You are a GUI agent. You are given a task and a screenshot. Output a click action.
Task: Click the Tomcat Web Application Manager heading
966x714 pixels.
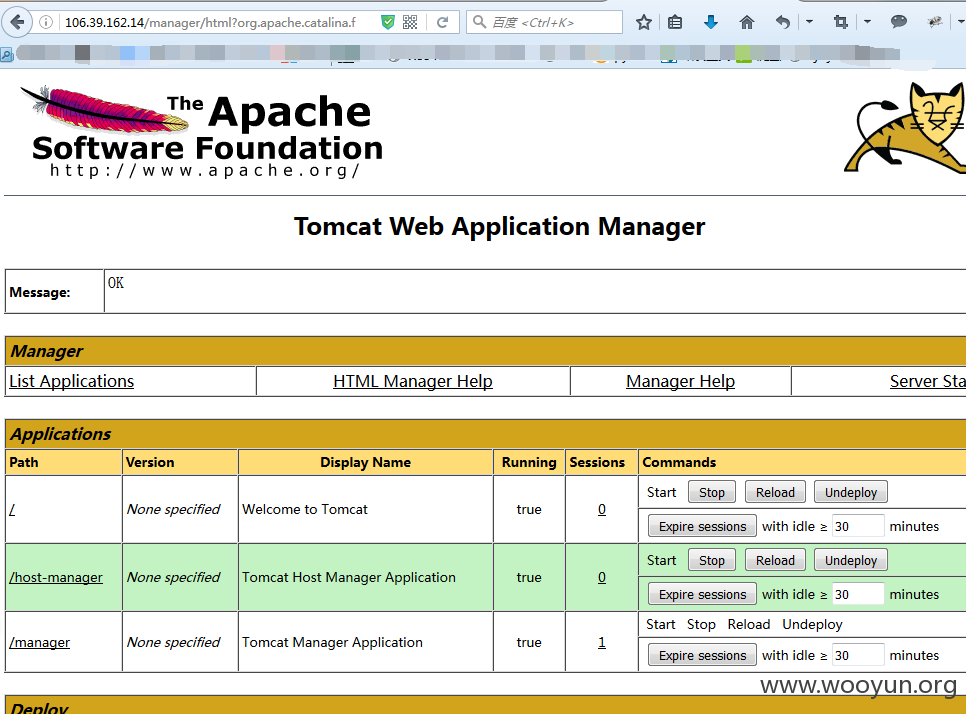tap(500, 227)
